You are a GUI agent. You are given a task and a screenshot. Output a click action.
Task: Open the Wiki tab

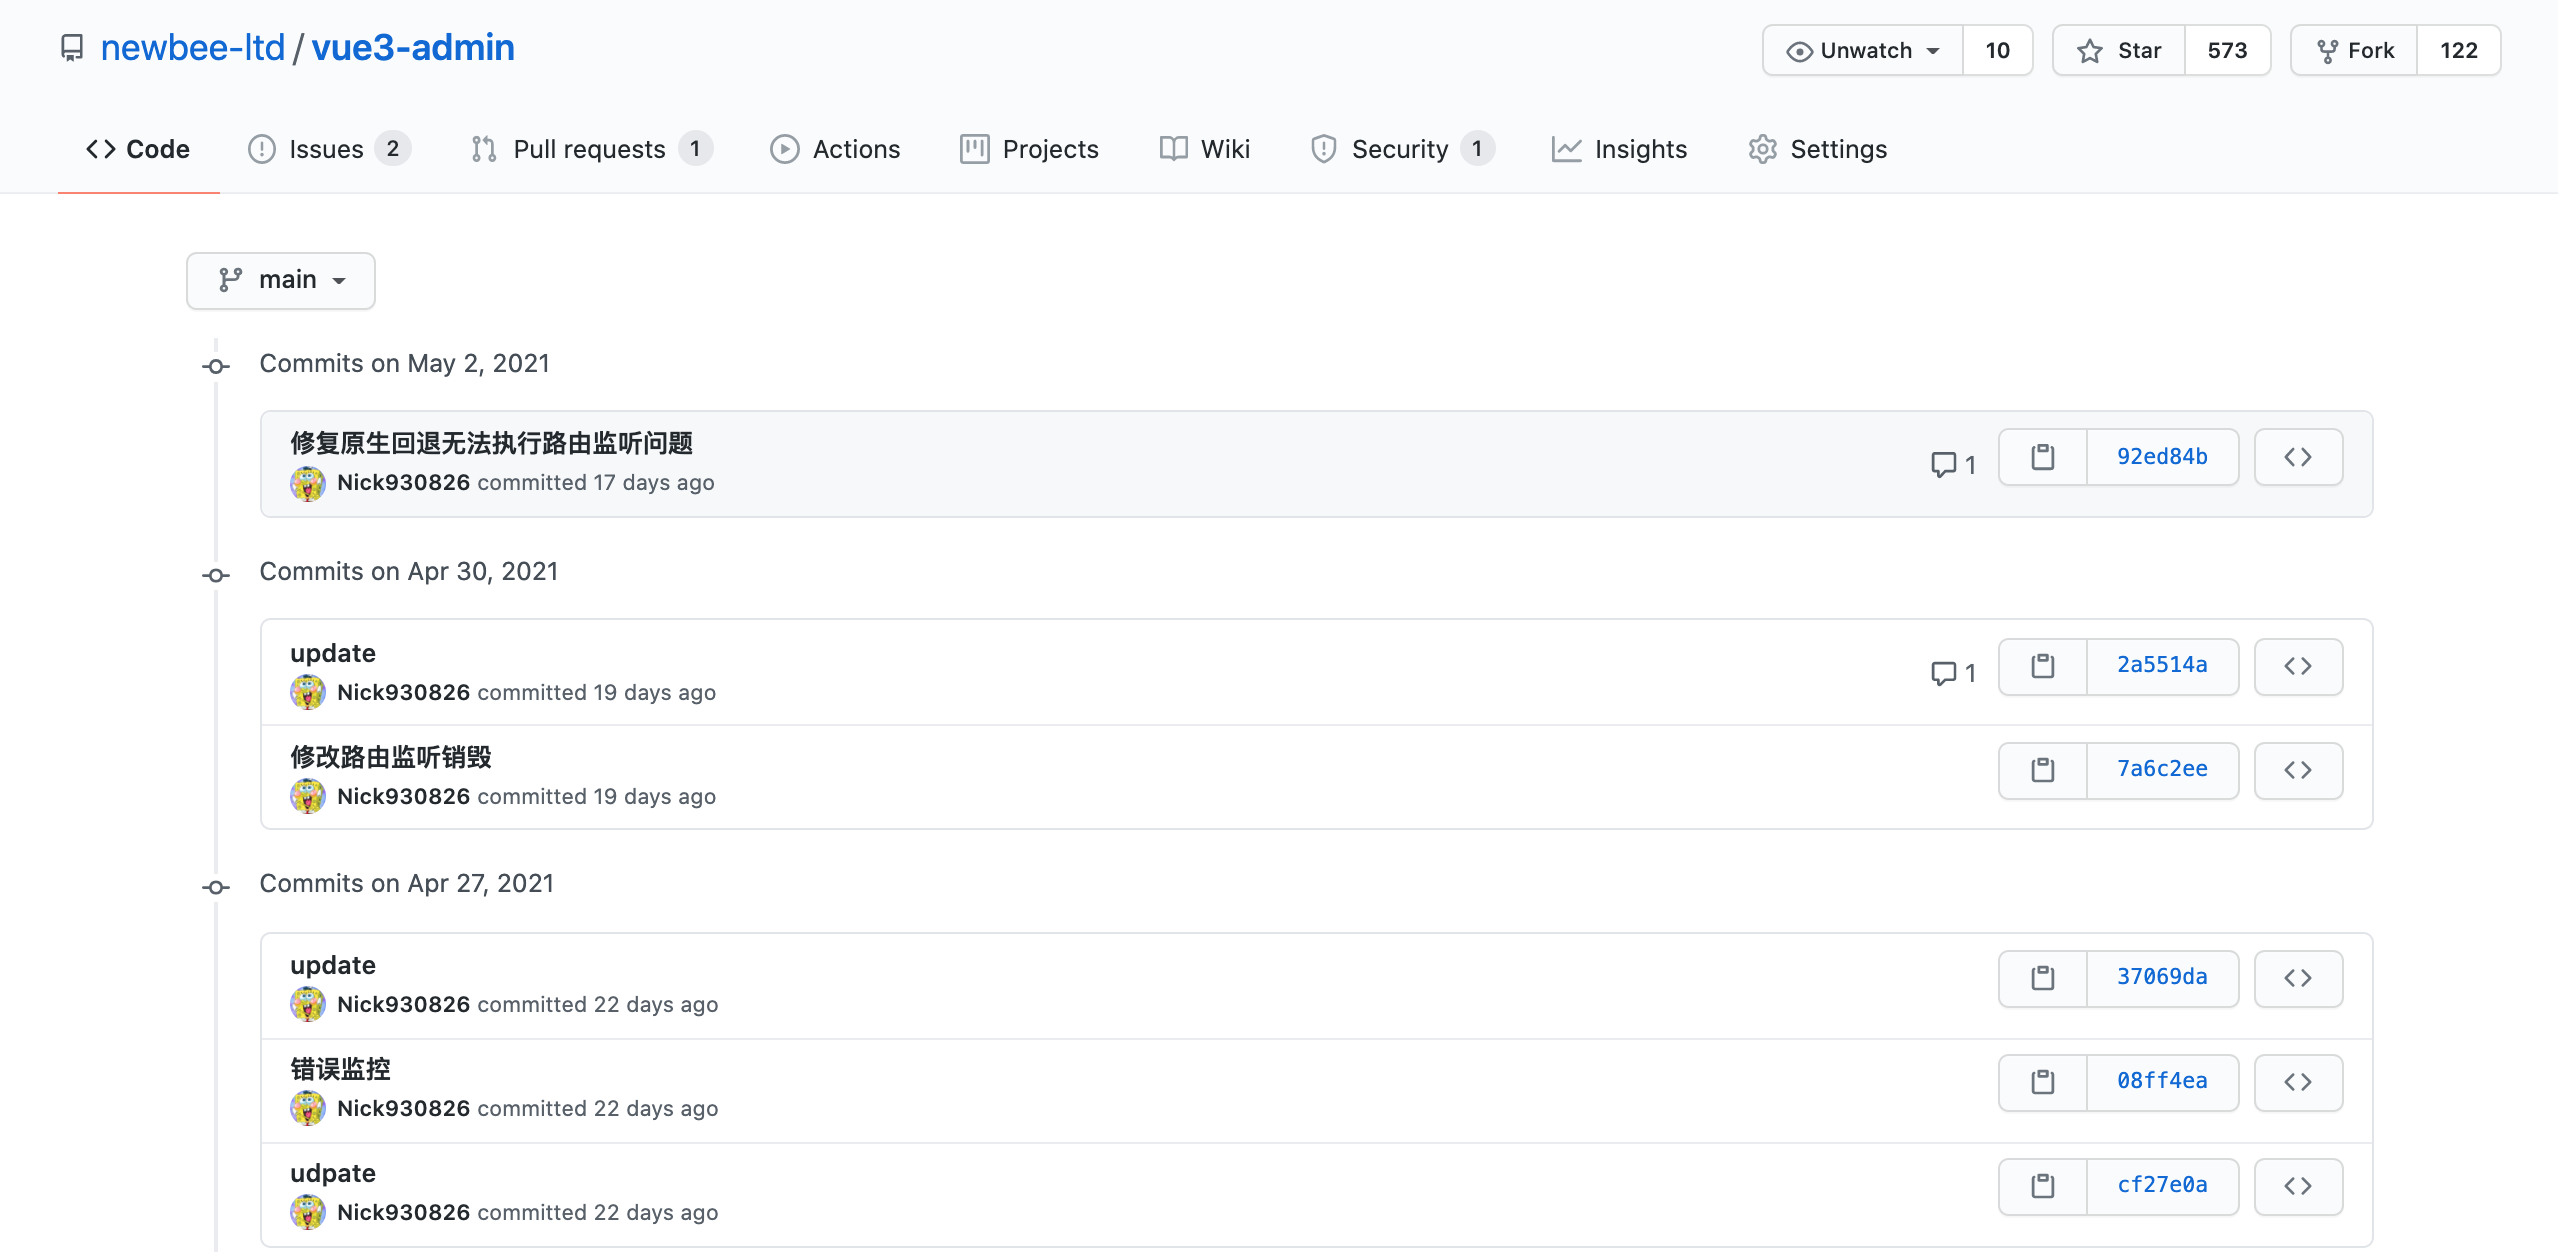[1205, 149]
